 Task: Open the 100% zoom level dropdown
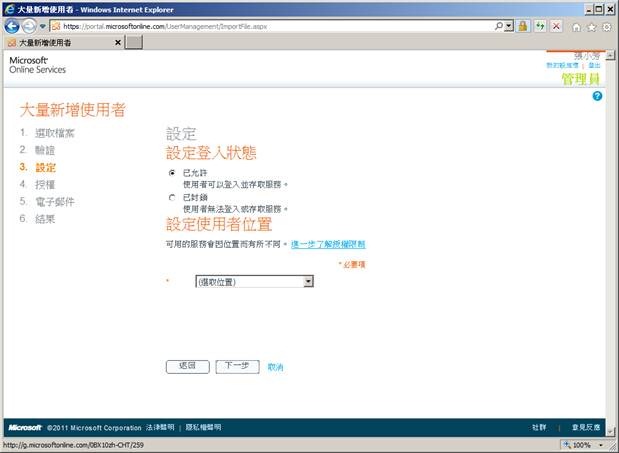tap(601, 445)
